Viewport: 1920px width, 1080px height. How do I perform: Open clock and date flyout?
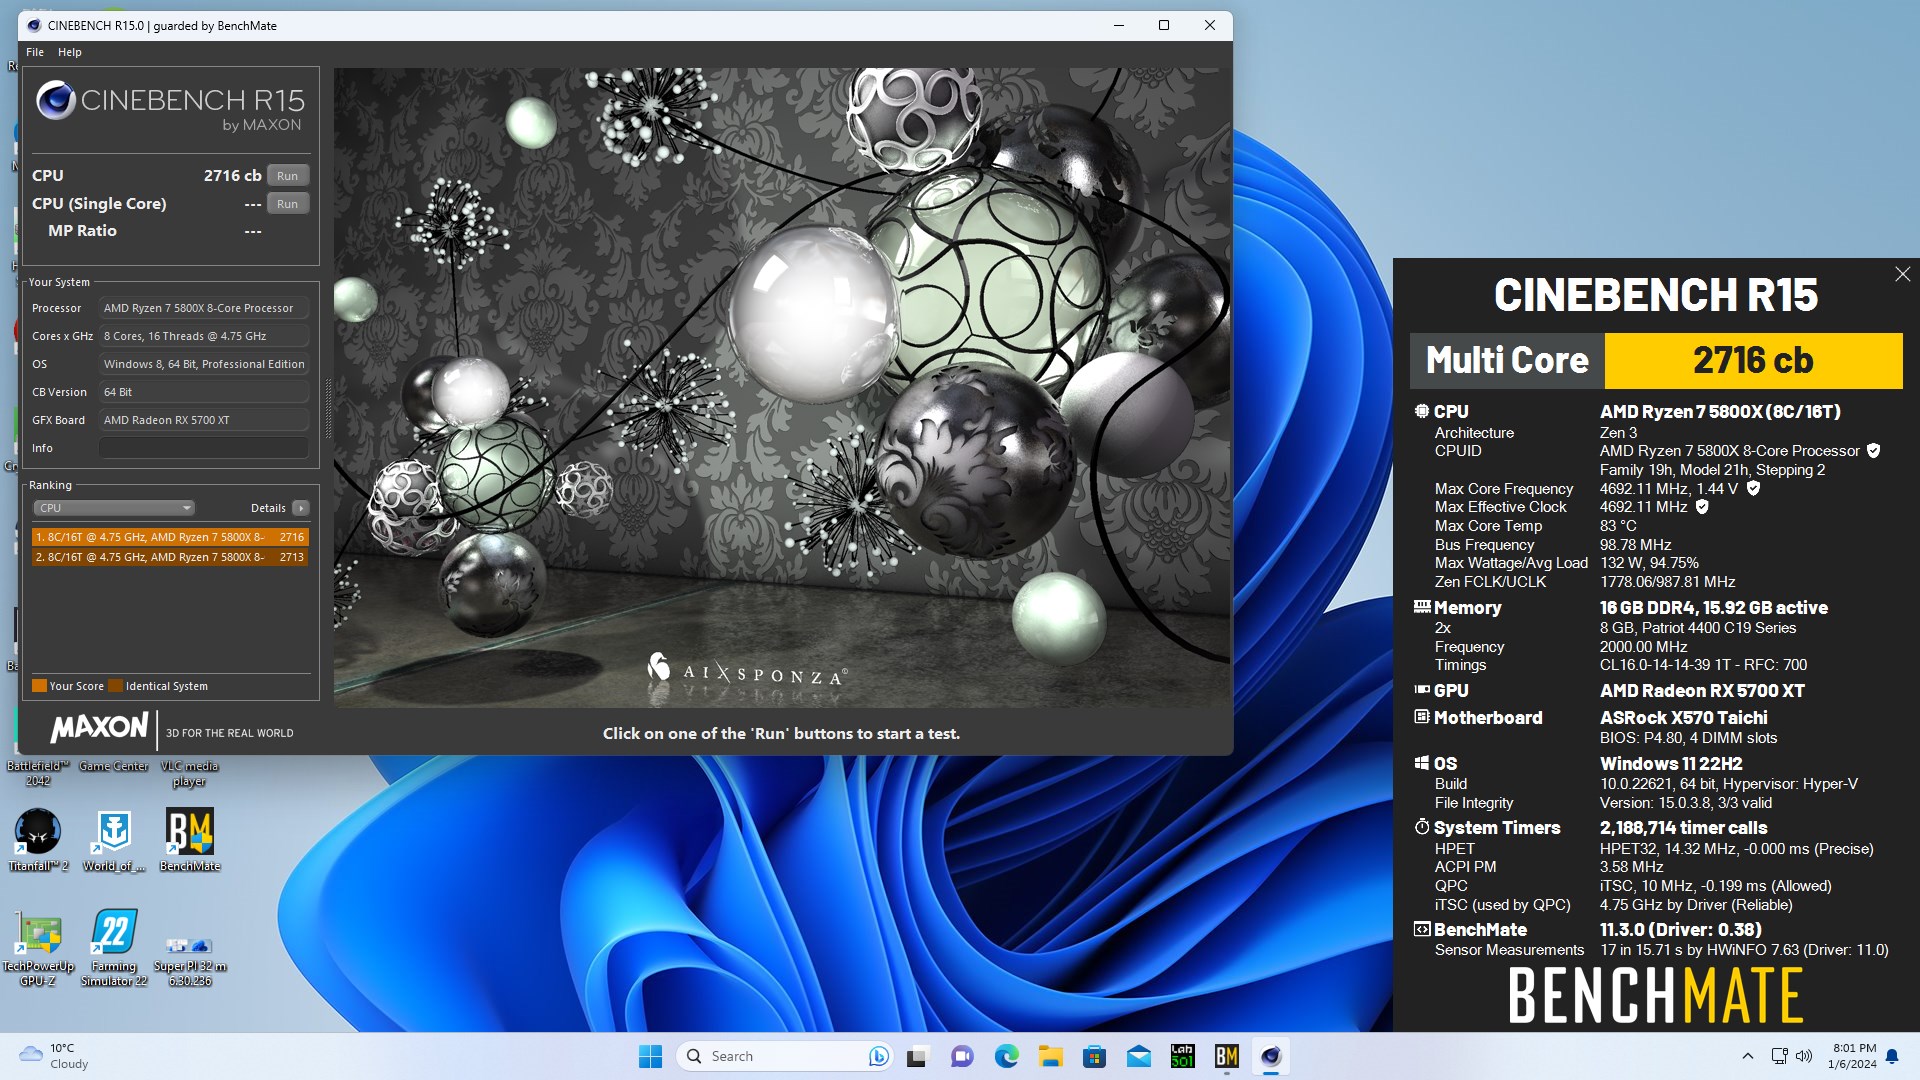point(1853,1056)
